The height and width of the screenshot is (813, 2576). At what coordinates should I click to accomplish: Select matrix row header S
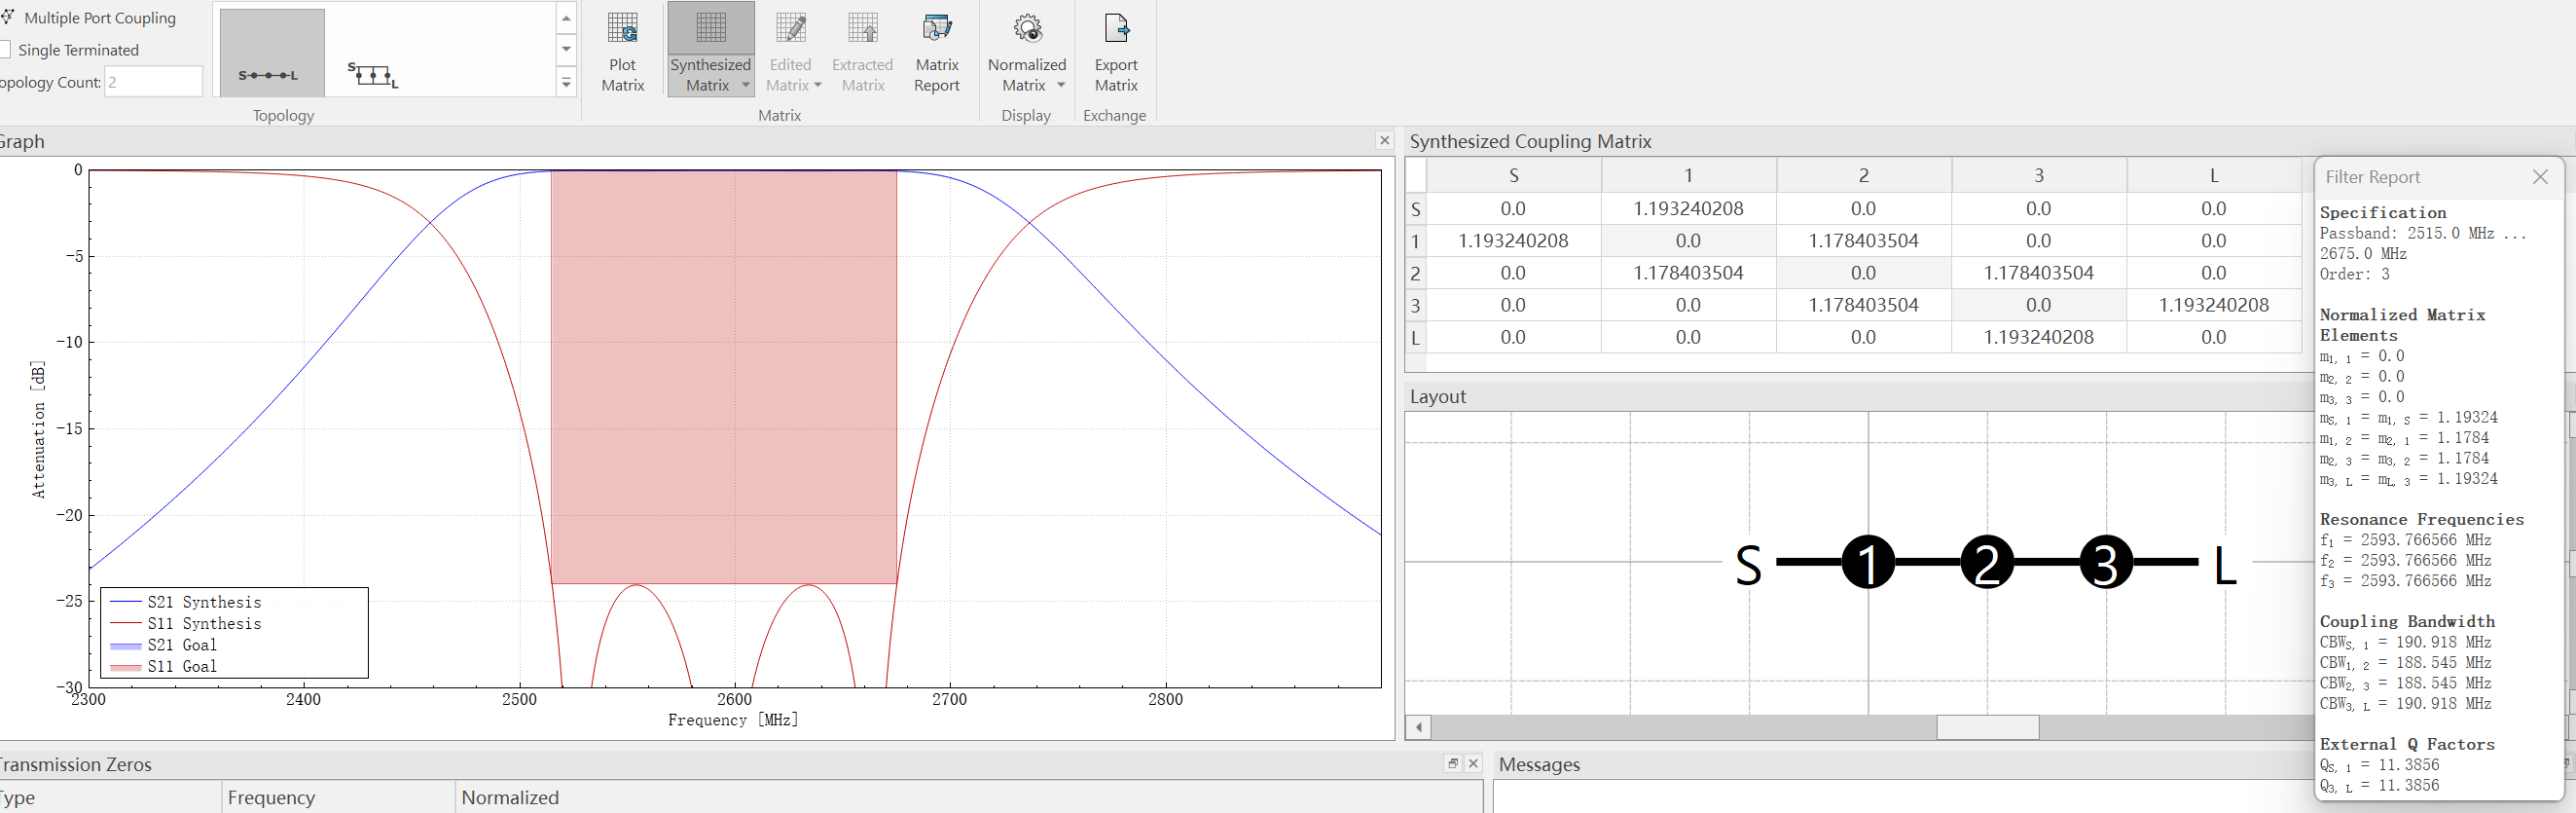1416,209
